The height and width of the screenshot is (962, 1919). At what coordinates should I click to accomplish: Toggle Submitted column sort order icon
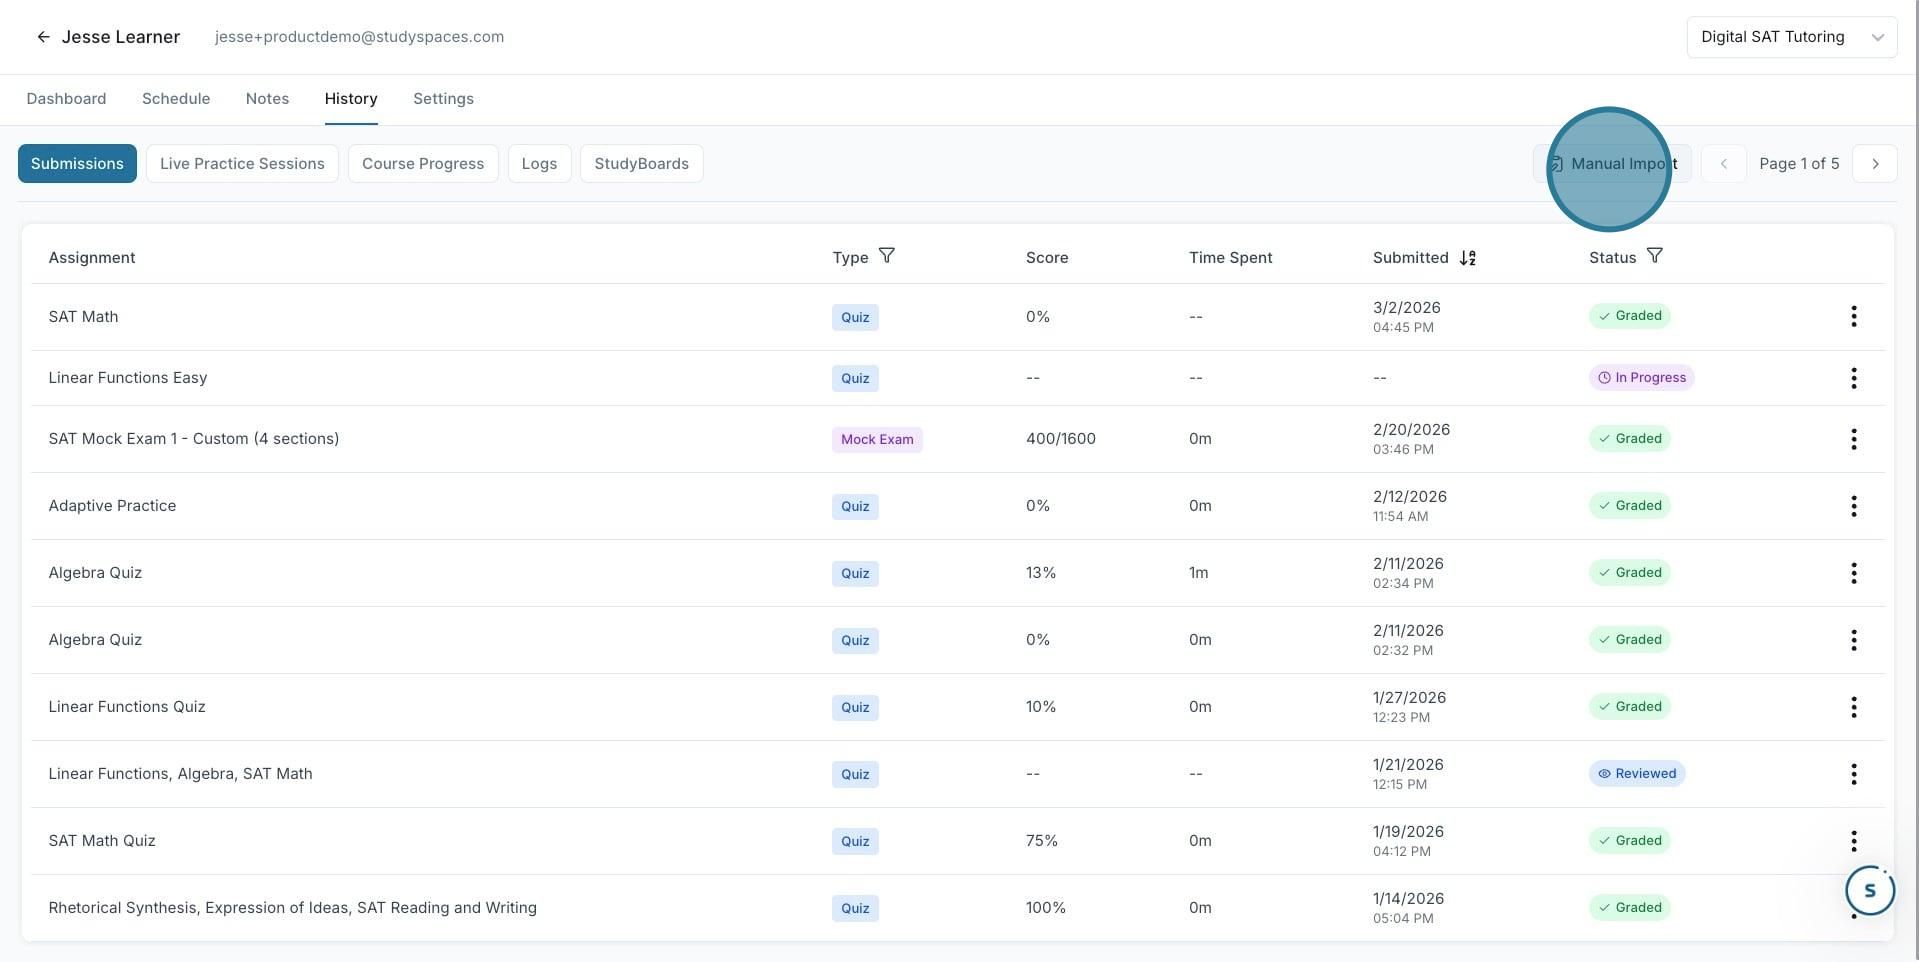click(1467, 258)
